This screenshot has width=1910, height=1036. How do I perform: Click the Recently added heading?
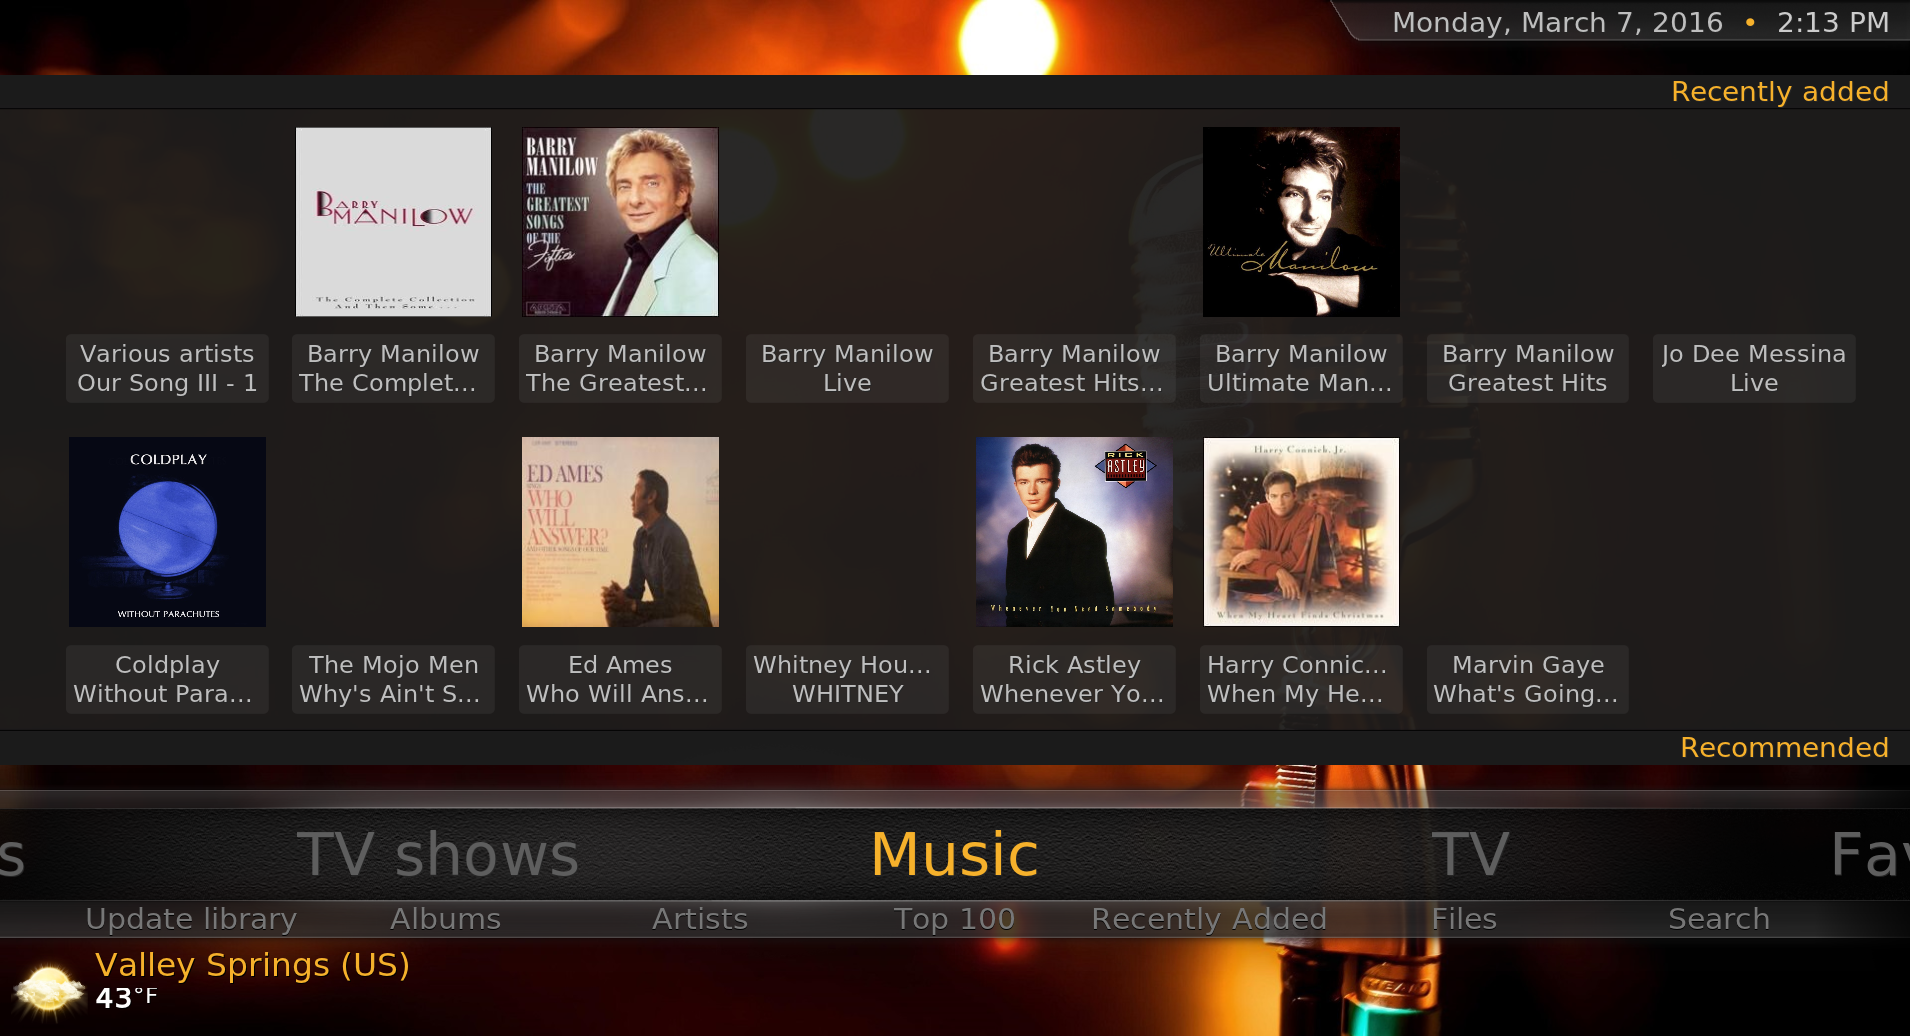(x=1780, y=91)
